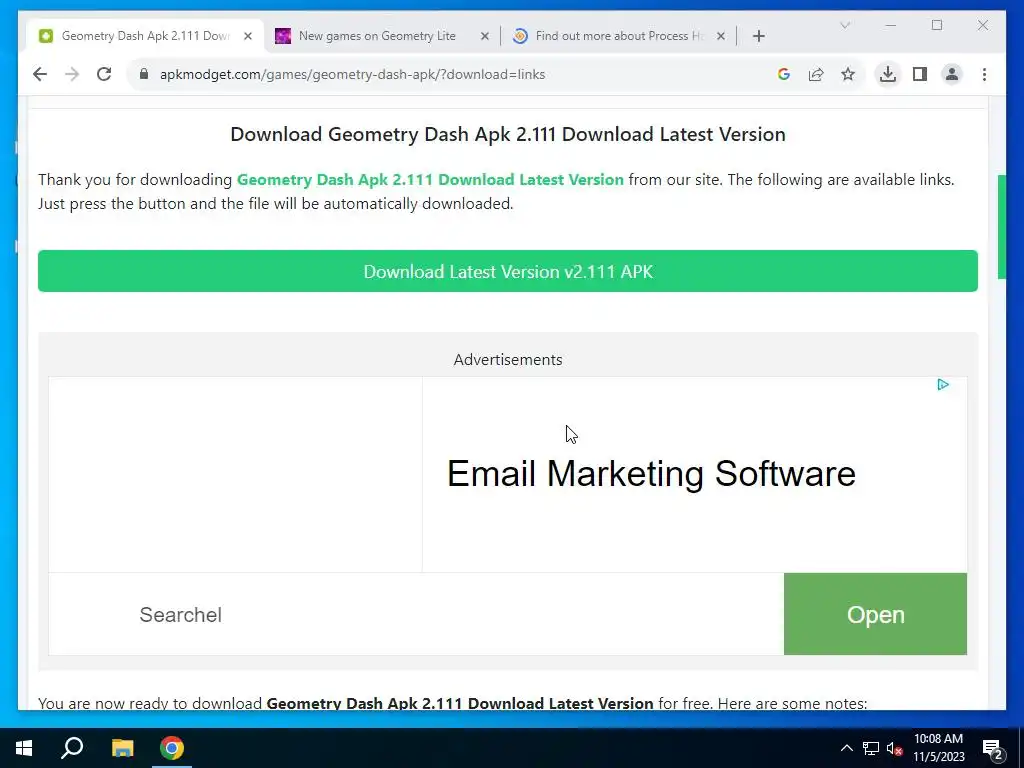Image resolution: width=1024 pixels, height=768 pixels.
Task: Click the green Open ad button
Action: tap(875, 614)
